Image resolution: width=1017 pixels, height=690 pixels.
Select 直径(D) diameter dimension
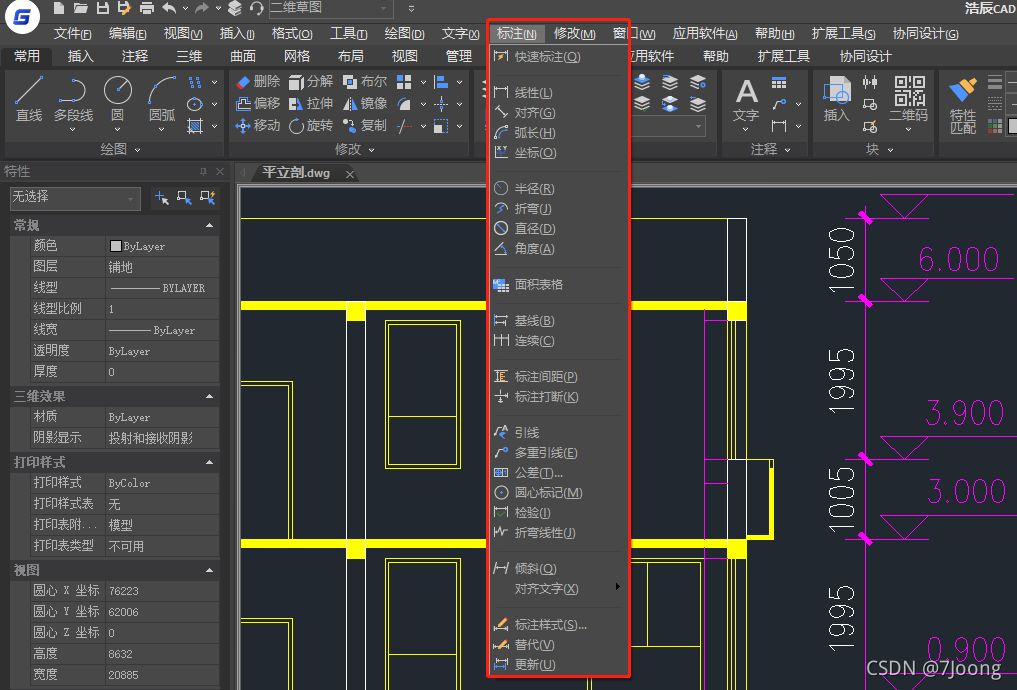pyautogui.click(x=559, y=229)
